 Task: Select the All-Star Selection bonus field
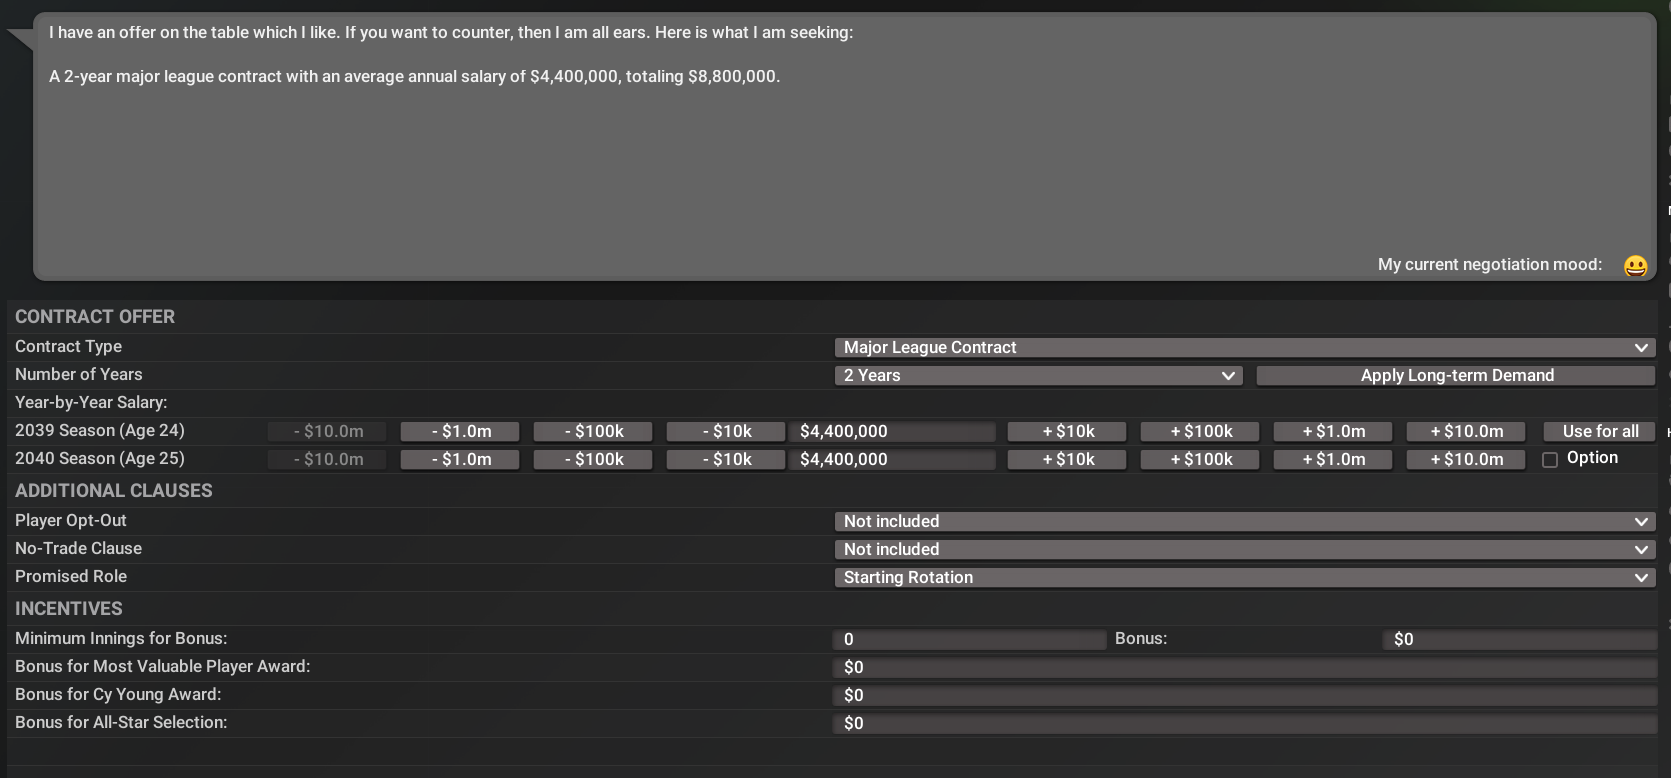coord(1244,723)
